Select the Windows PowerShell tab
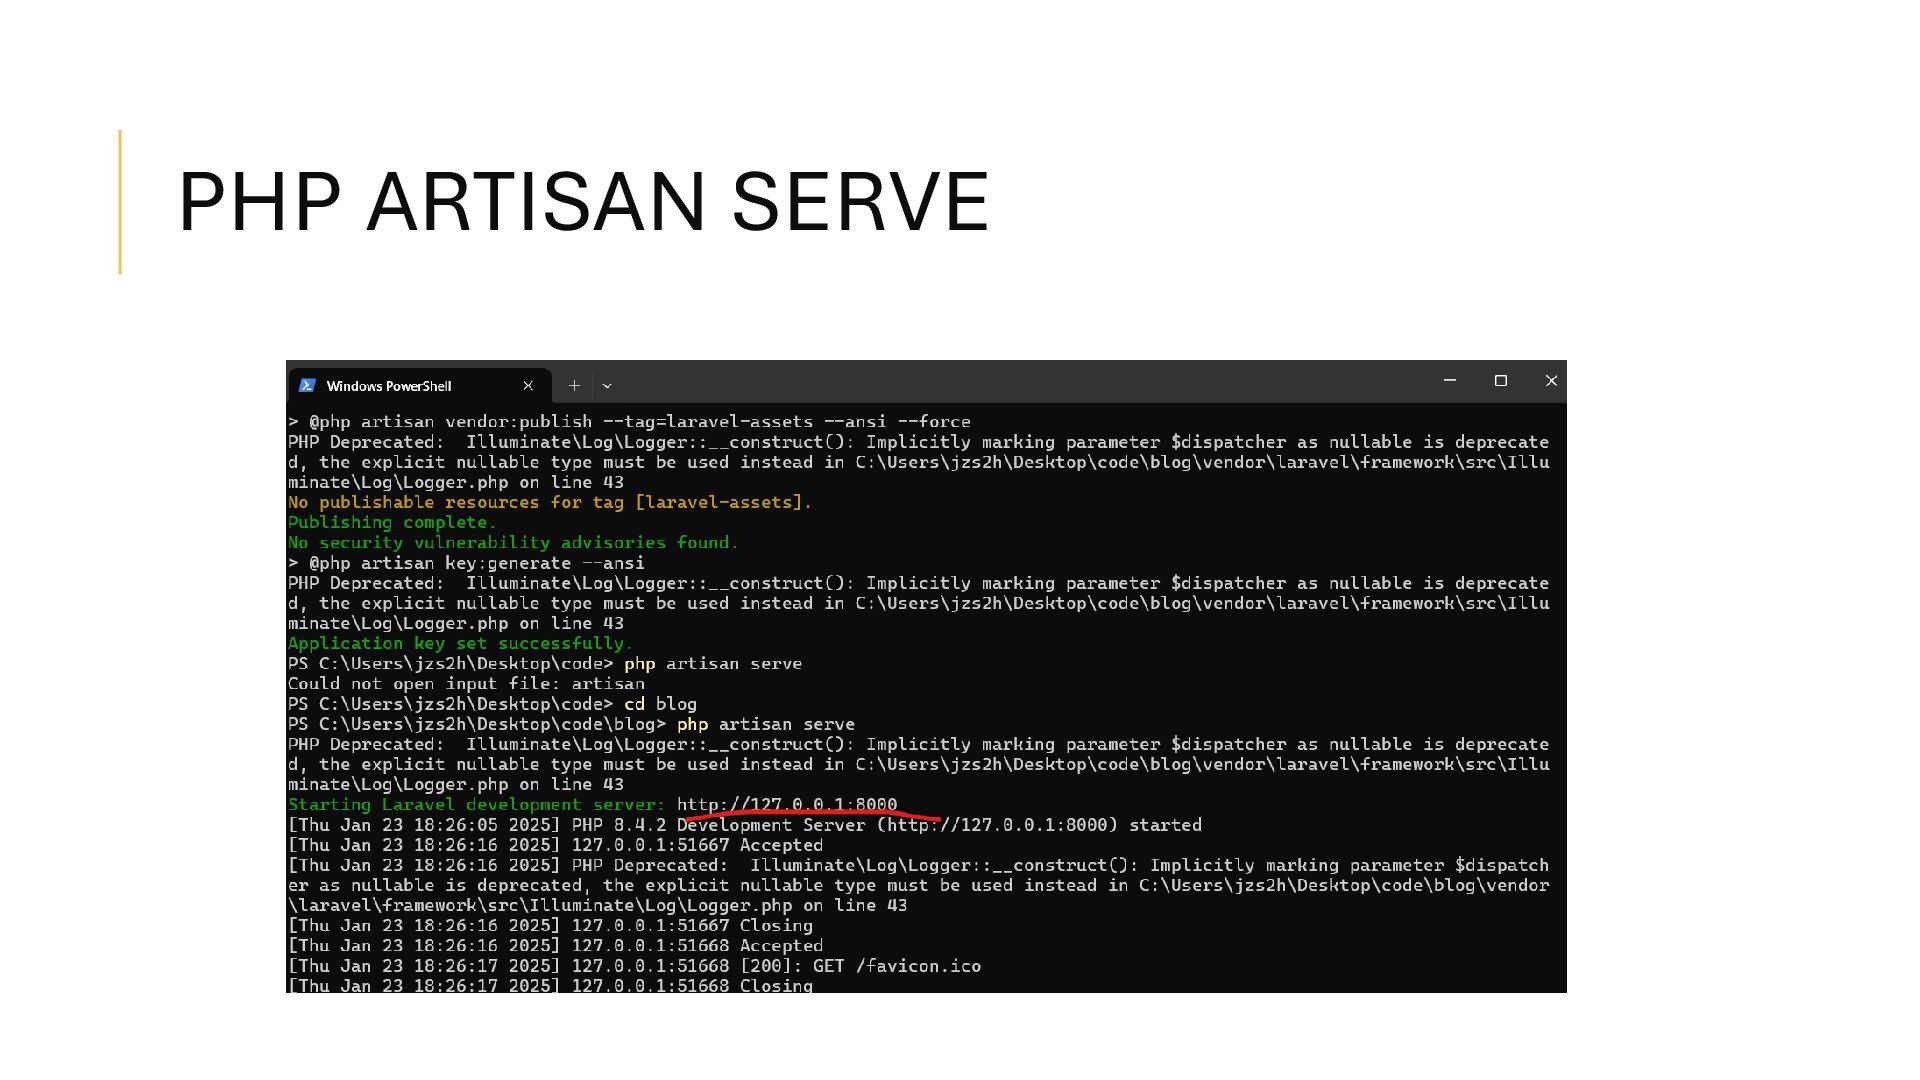 [x=419, y=385]
